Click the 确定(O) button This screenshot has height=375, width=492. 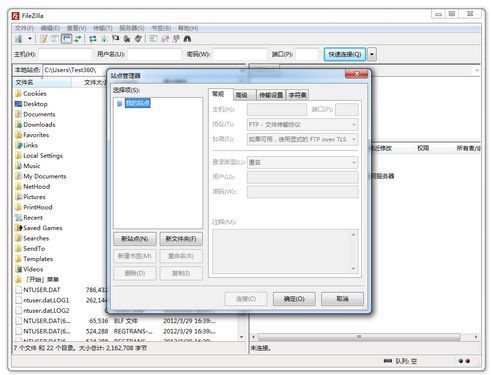tap(294, 299)
